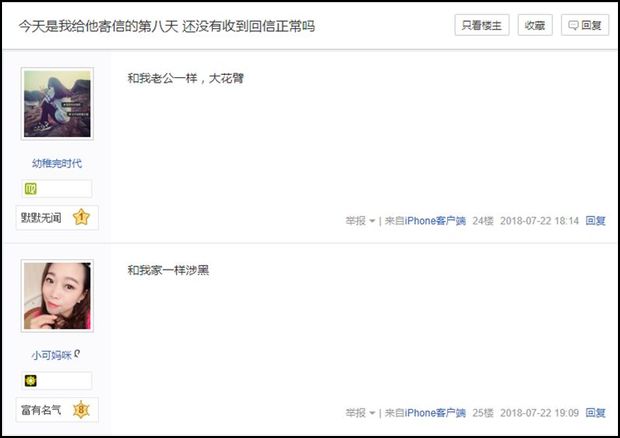Click the level 1 star icon by 默默无闻
The image size is (620, 438).
(81, 217)
